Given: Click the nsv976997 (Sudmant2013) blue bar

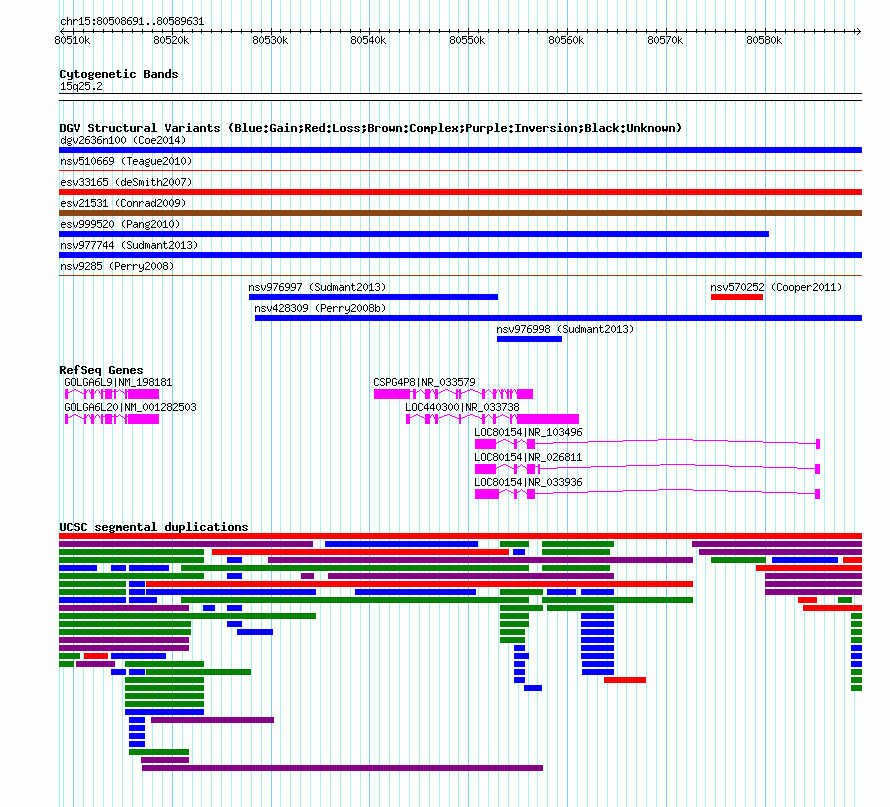Looking at the screenshot, I should tap(373, 297).
